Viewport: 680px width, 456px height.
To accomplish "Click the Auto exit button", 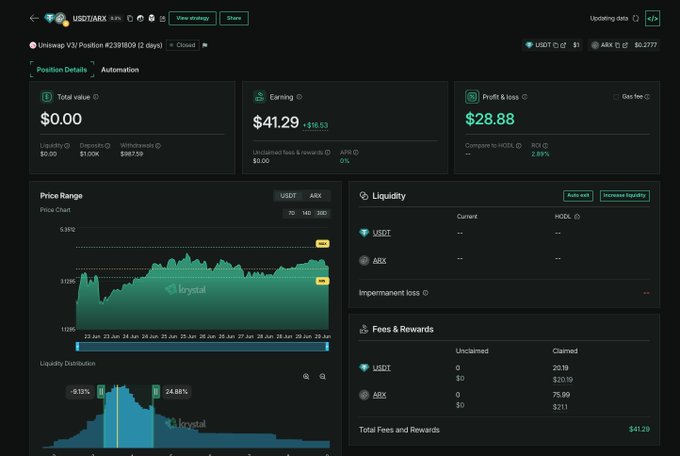I will tap(578, 196).
